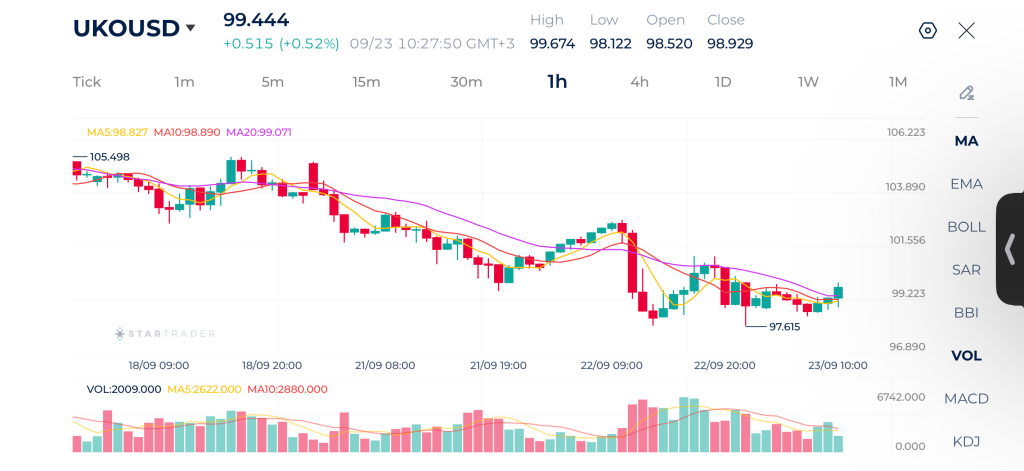Toggle the VOL sub-indicator
The width and height of the screenshot is (1024, 471).
pyautogui.click(x=967, y=356)
